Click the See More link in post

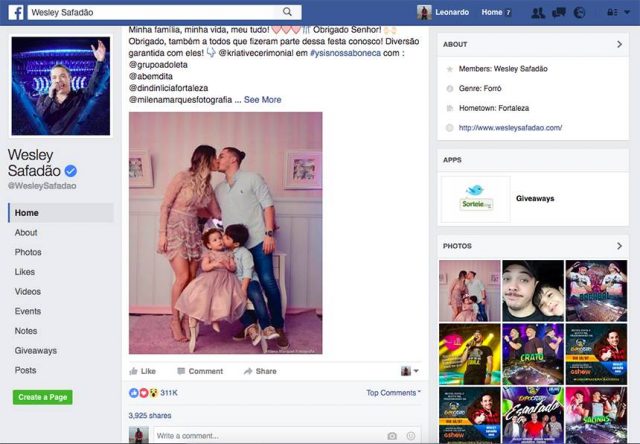[262, 100]
